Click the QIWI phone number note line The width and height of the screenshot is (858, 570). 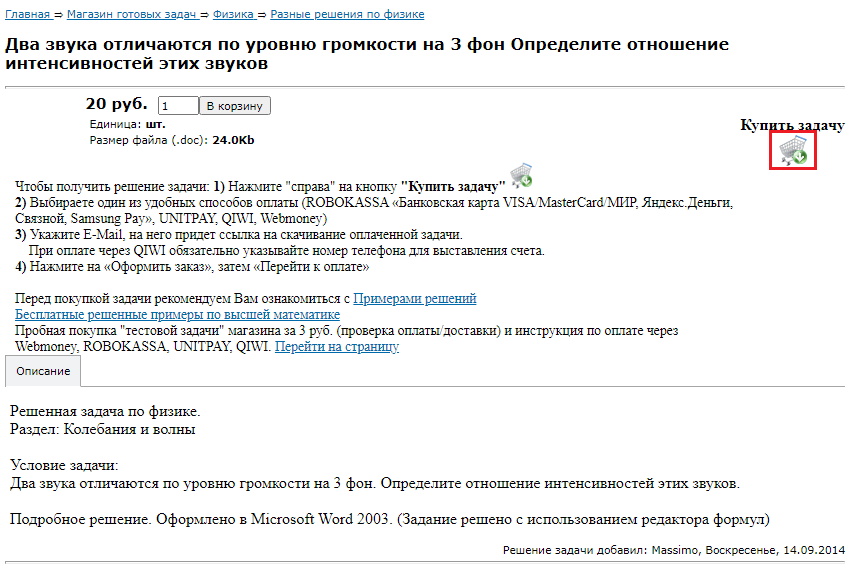click(287, 251)
